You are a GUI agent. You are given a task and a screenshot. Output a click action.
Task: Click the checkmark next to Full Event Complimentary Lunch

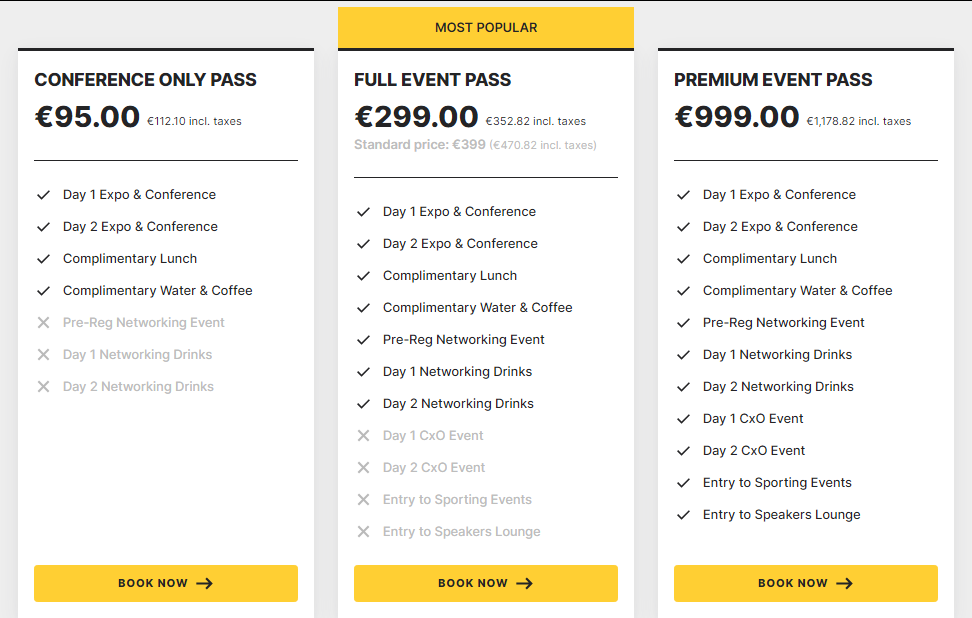(363, 276)
